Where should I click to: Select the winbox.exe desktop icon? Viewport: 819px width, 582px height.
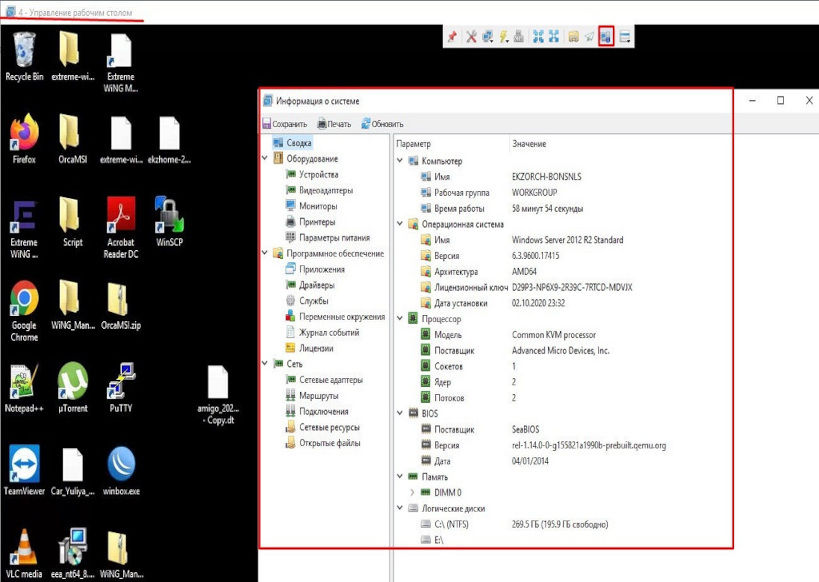coord(121,470)
